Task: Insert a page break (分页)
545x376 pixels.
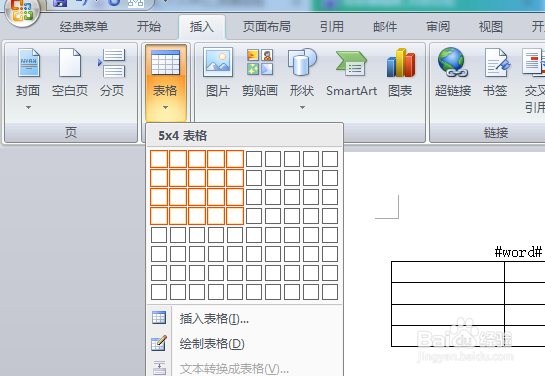Action: click(112, 73)
